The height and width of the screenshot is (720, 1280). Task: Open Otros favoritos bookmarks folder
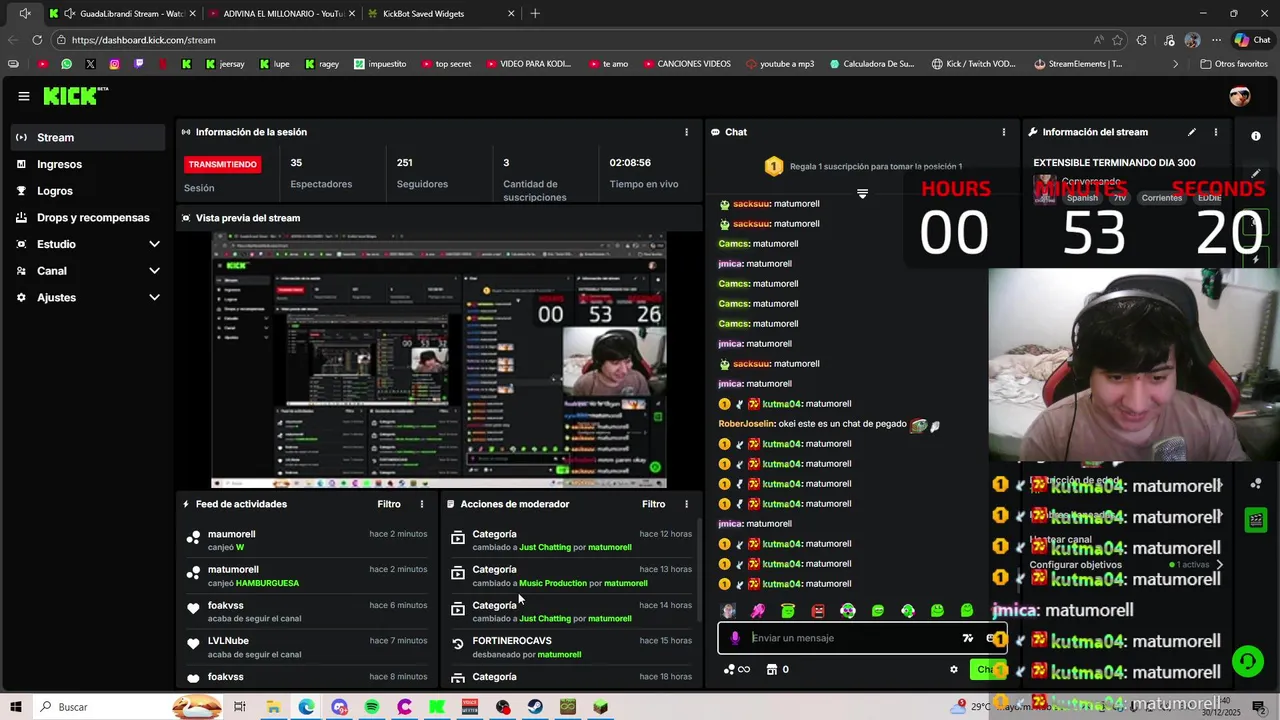[1234, 64]
